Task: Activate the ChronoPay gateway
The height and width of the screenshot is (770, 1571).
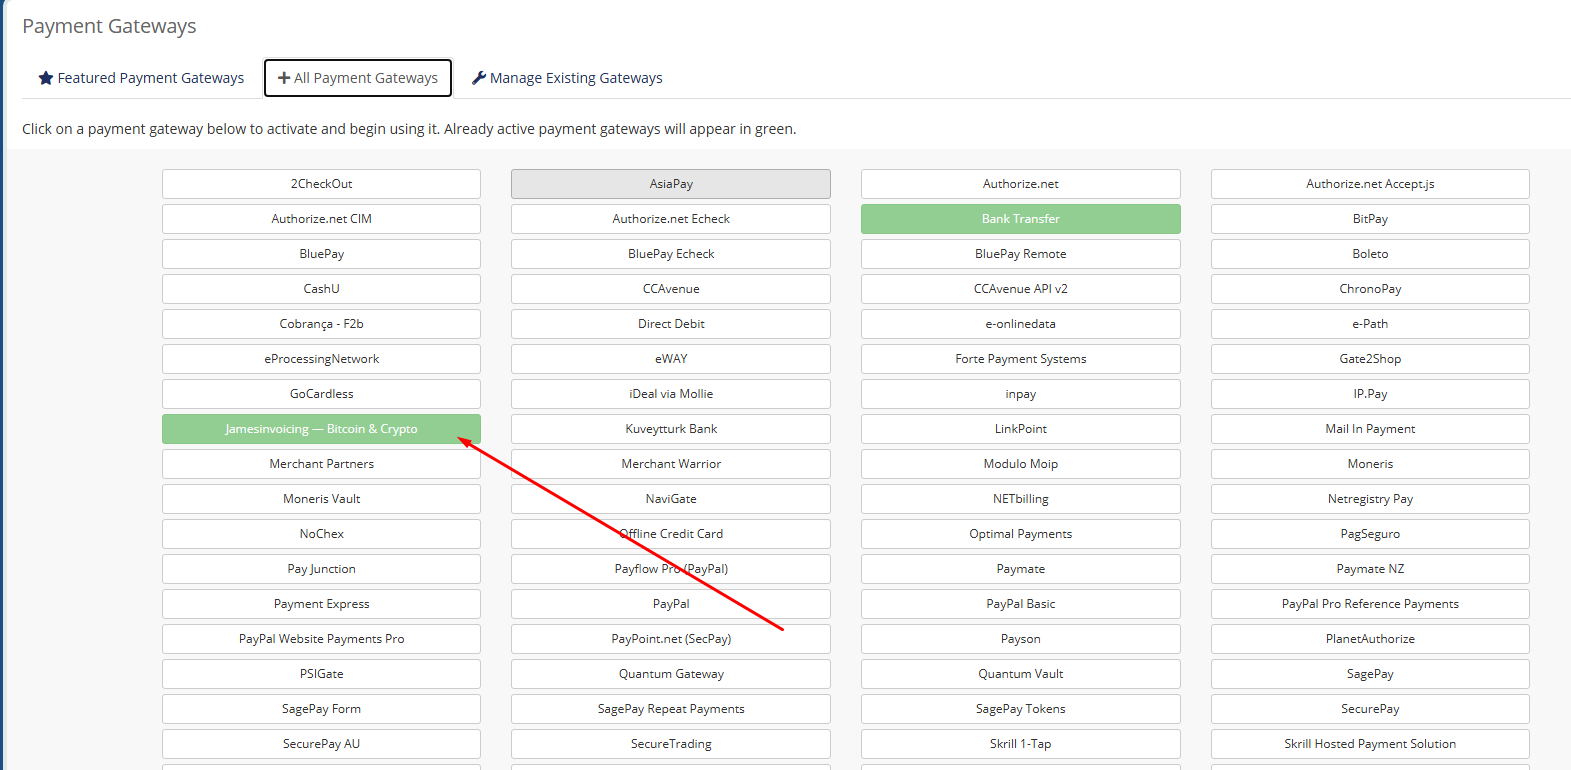Action: 1370,289
